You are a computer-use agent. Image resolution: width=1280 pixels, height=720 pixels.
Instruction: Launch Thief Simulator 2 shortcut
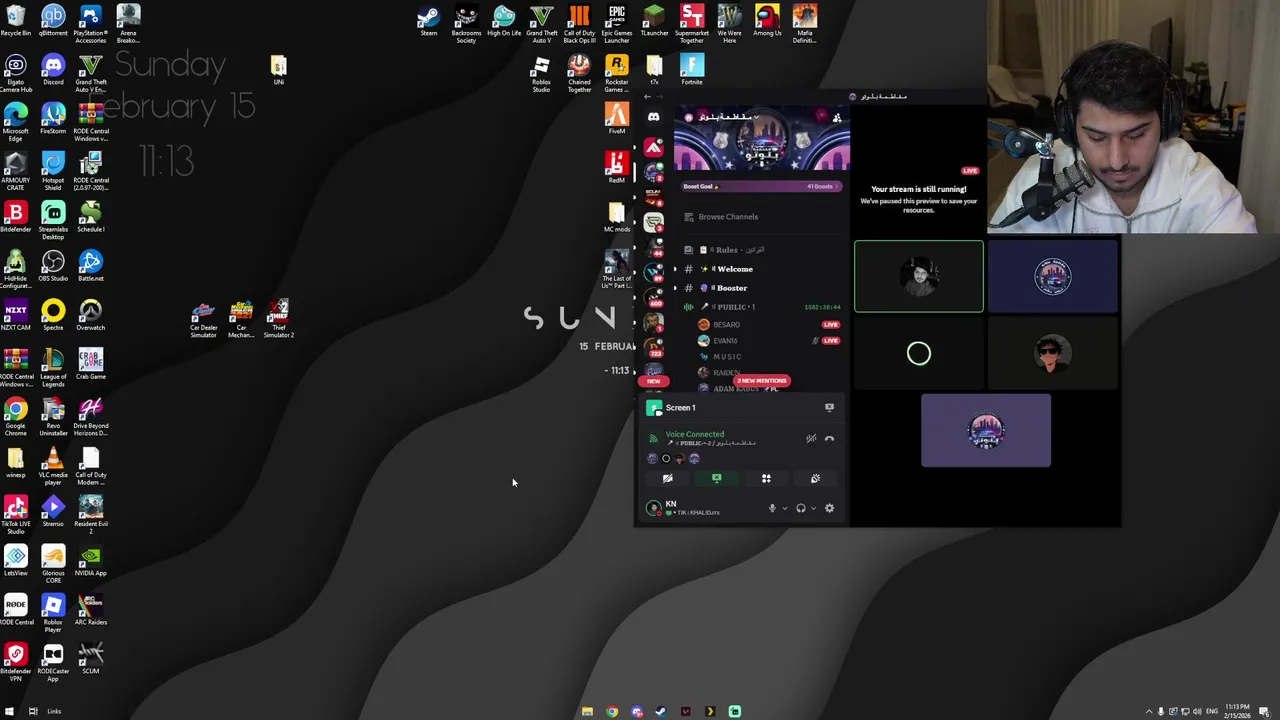click(279, 319)
